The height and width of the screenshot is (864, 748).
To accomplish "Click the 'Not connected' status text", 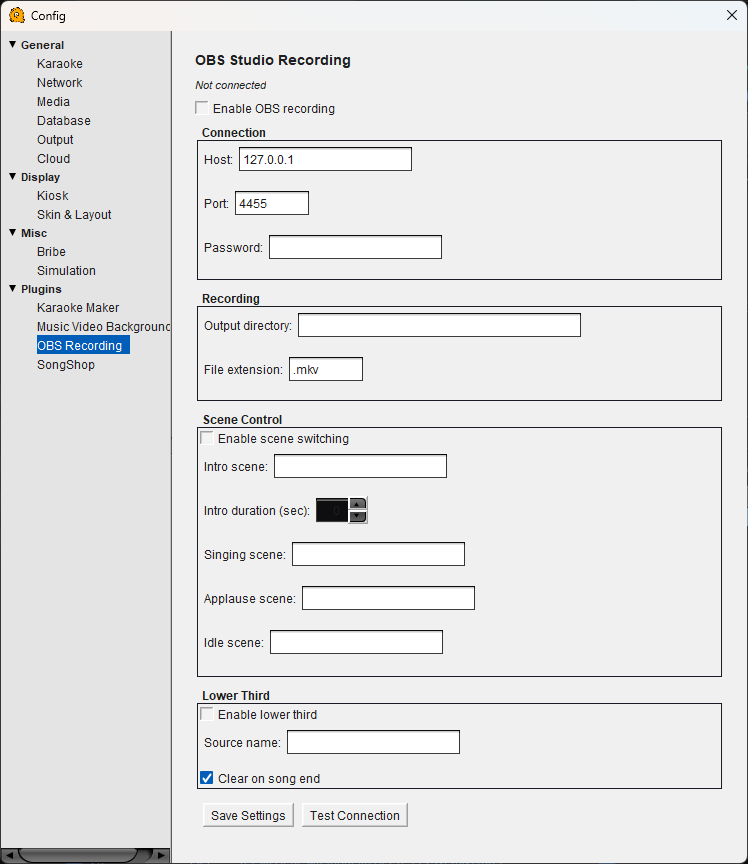I will coord(230,85).
